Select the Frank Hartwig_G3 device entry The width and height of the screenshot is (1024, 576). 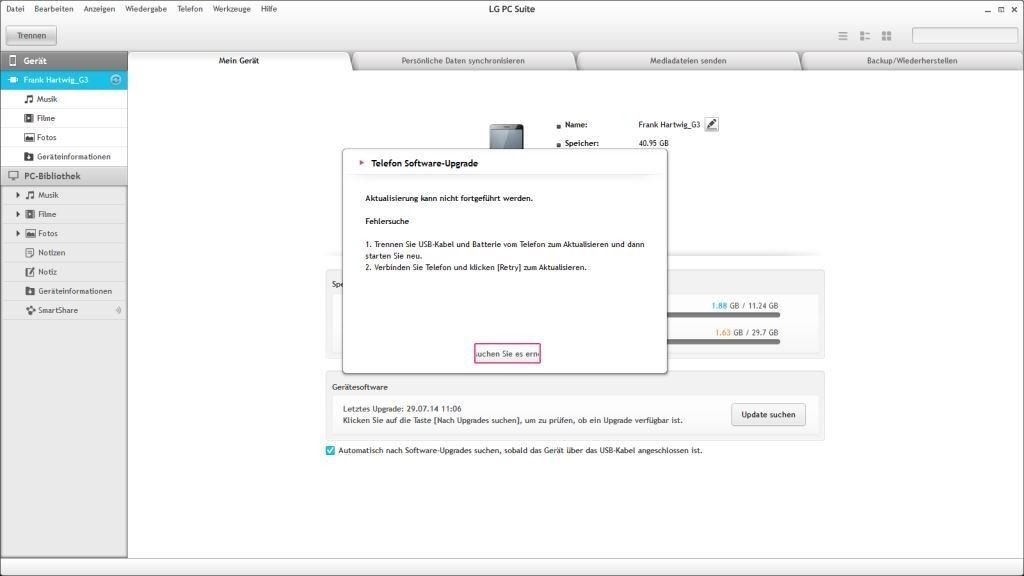64,80
